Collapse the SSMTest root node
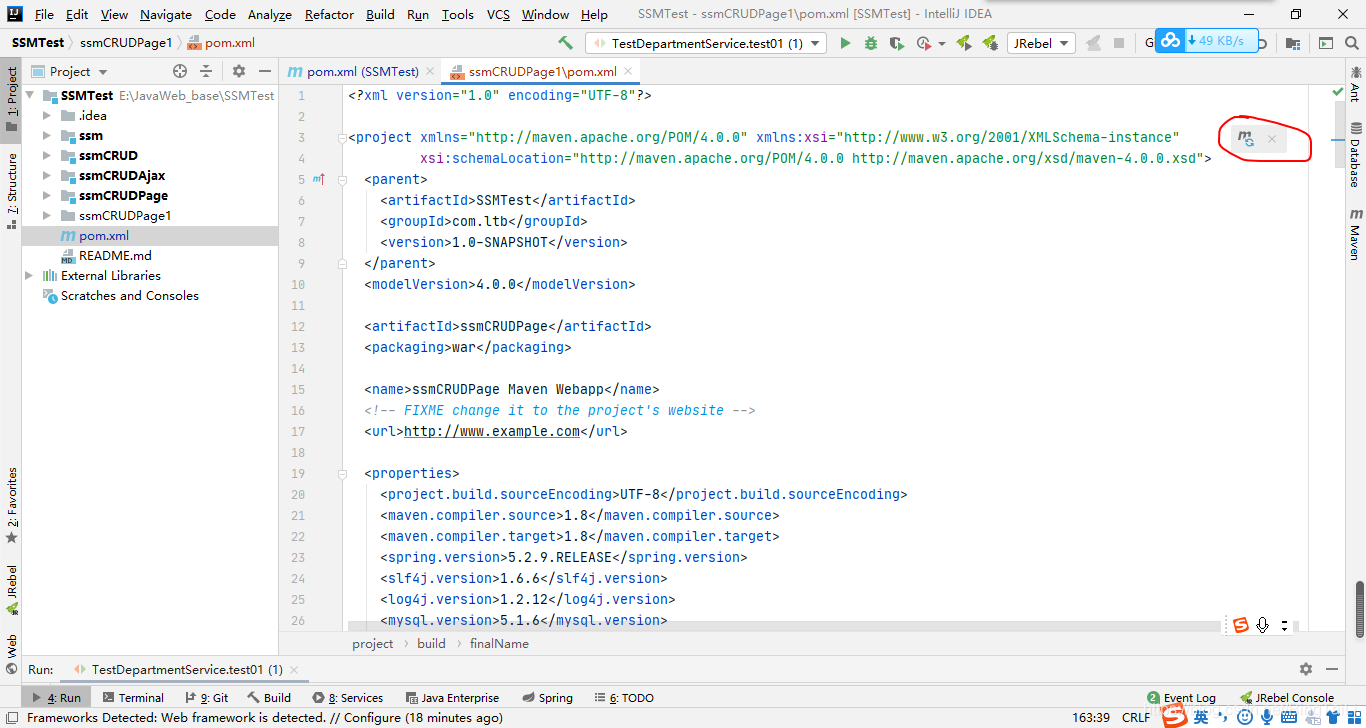This screenshot has height=728, width=1366. tap(31, 95)
